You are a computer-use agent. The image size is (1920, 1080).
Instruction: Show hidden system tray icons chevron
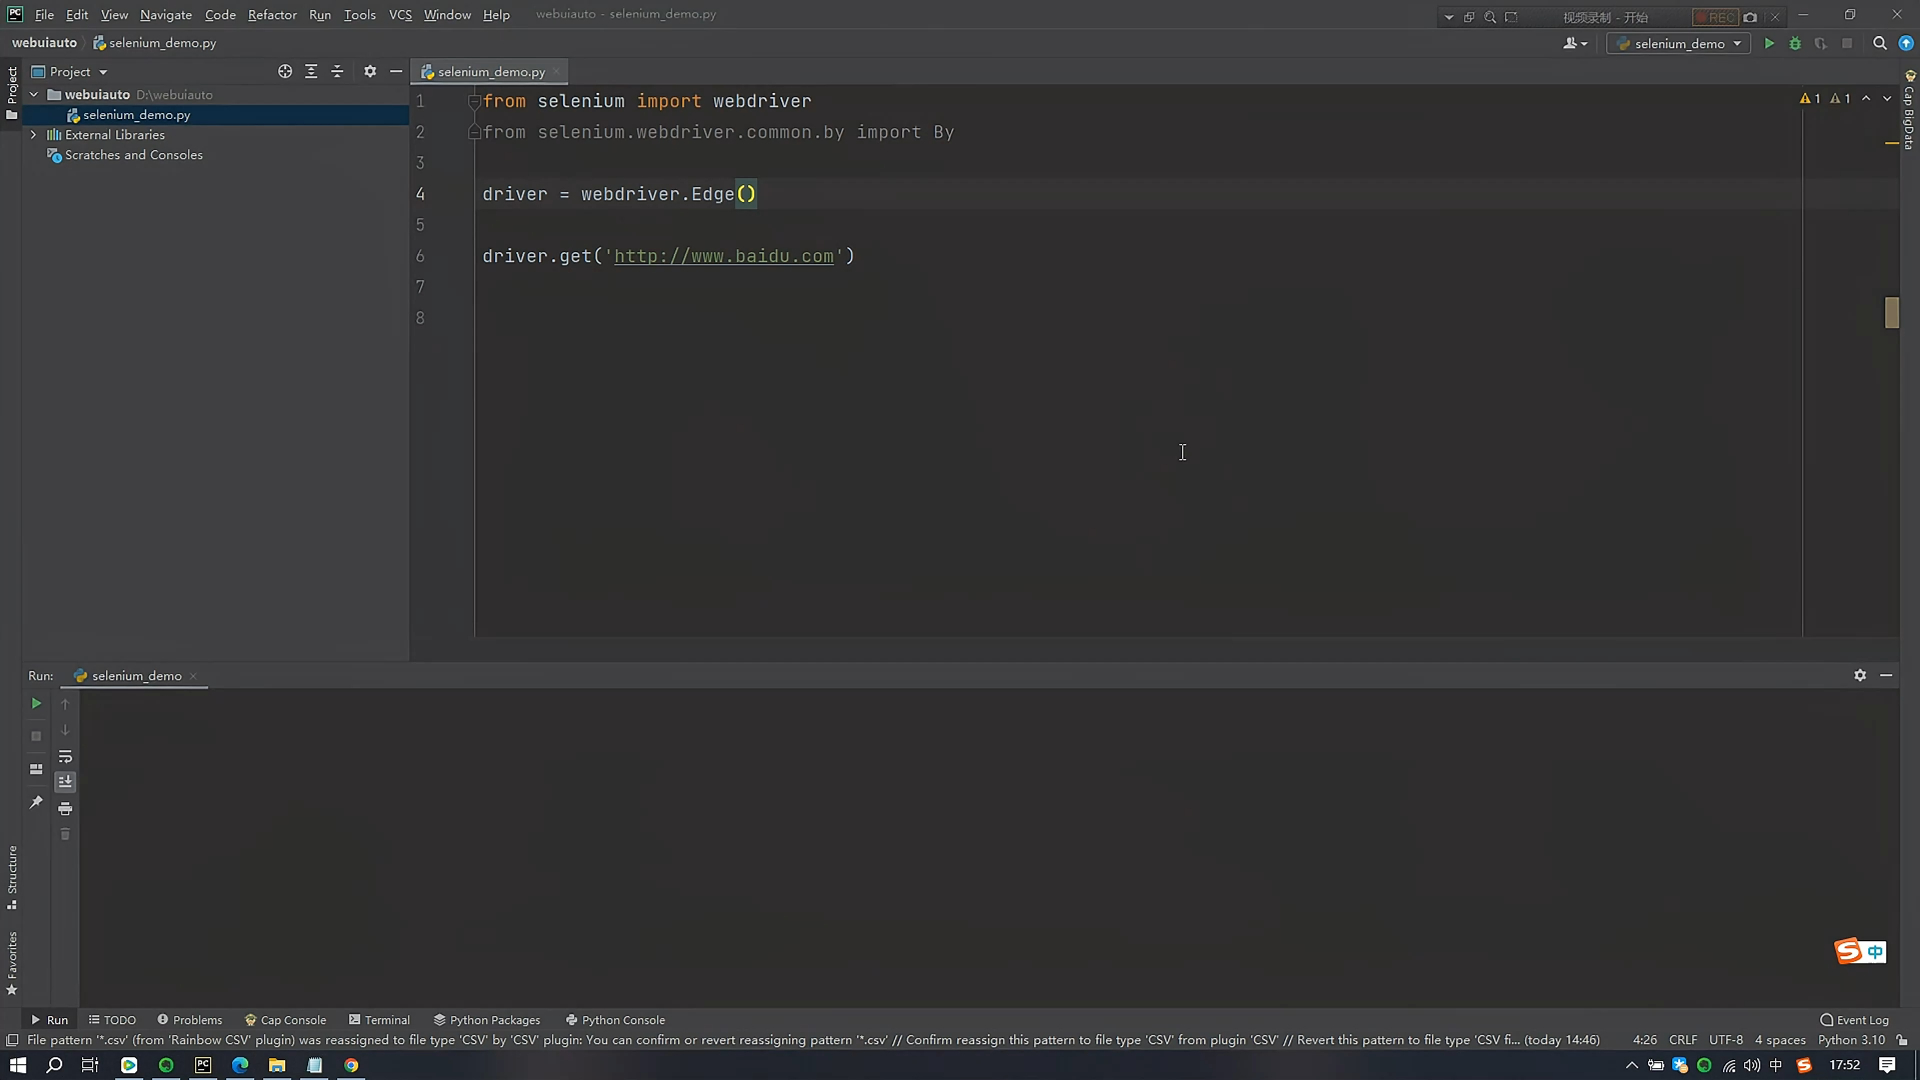(1632, 1065)
